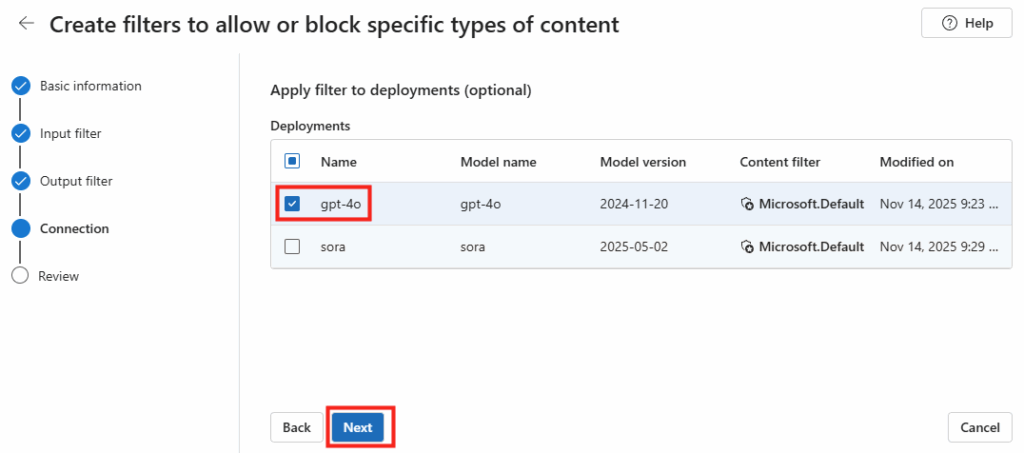Click the Review step empty circle
The width and height of the screenshot is (1024, 453).
[x=20, y=276]
